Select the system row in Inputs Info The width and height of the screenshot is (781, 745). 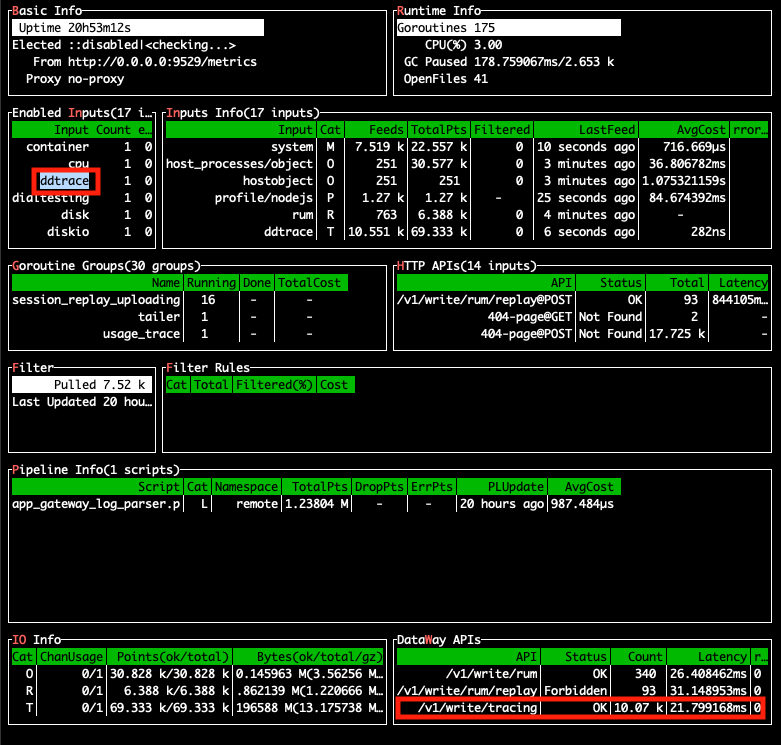(467, 147)
